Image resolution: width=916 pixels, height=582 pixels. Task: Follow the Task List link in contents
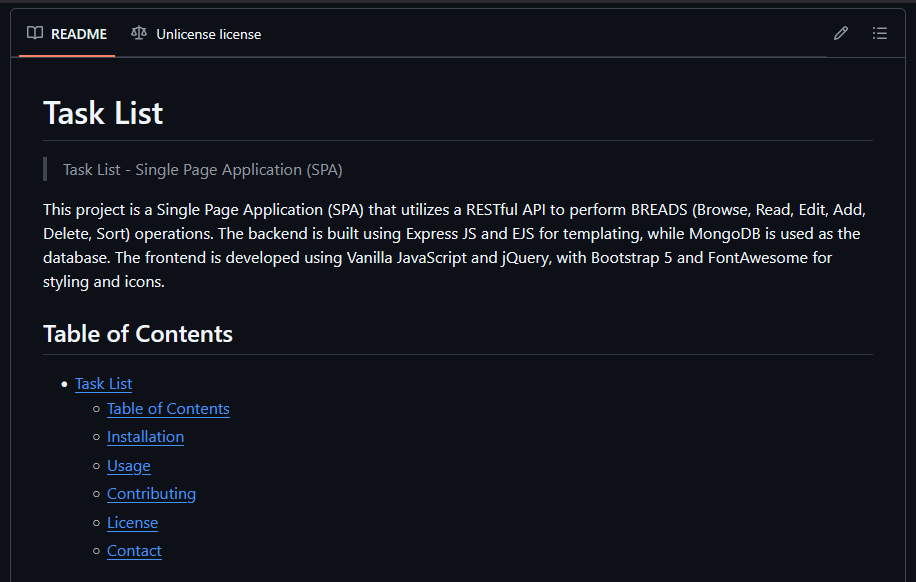[103, 384]
